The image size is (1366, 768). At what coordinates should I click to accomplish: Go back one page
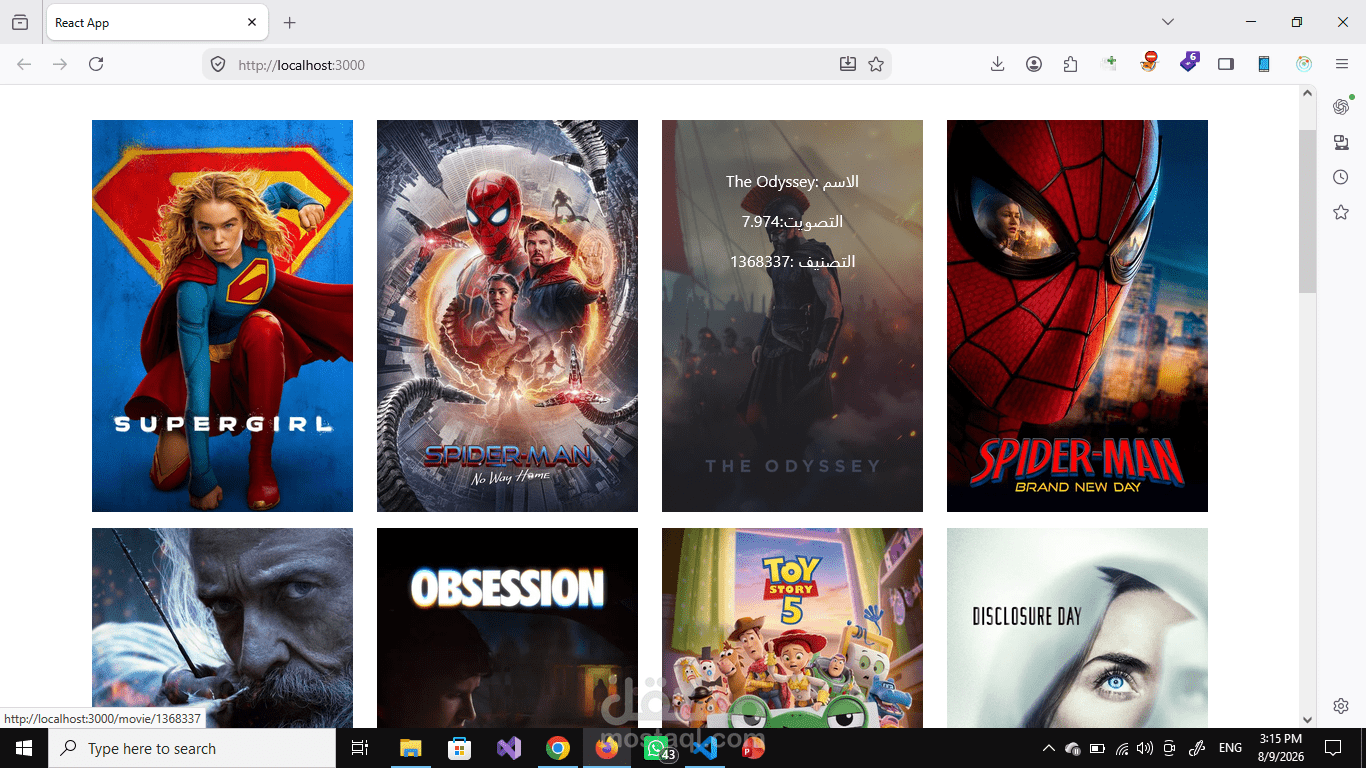click(x=24, y=64)
